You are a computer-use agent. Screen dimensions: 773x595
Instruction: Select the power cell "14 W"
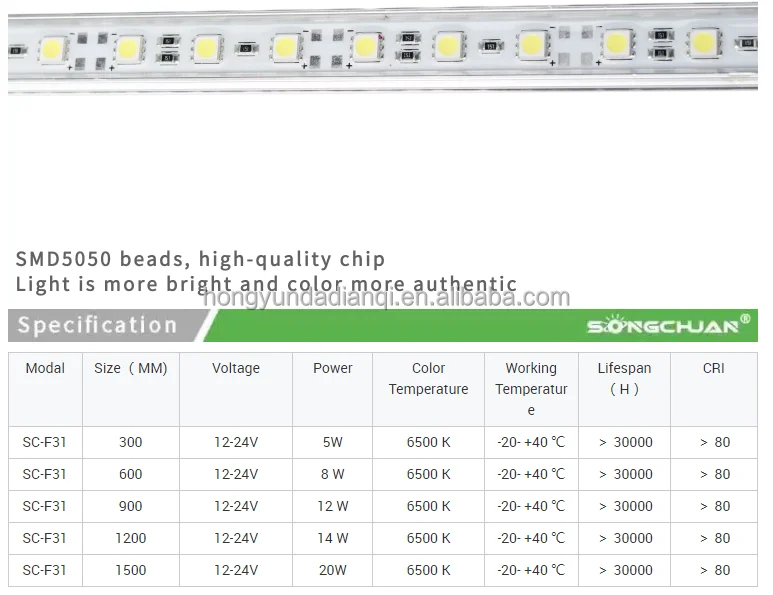(333, 538)
